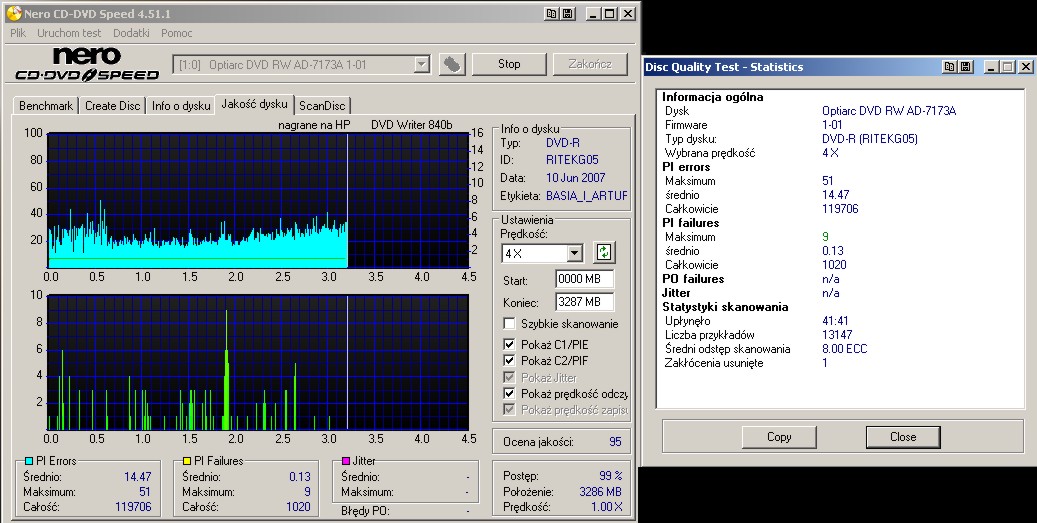Click PI errors średnio 14.47 in Statistics
Screen dimensions: 1037x523
click(836, 195)
